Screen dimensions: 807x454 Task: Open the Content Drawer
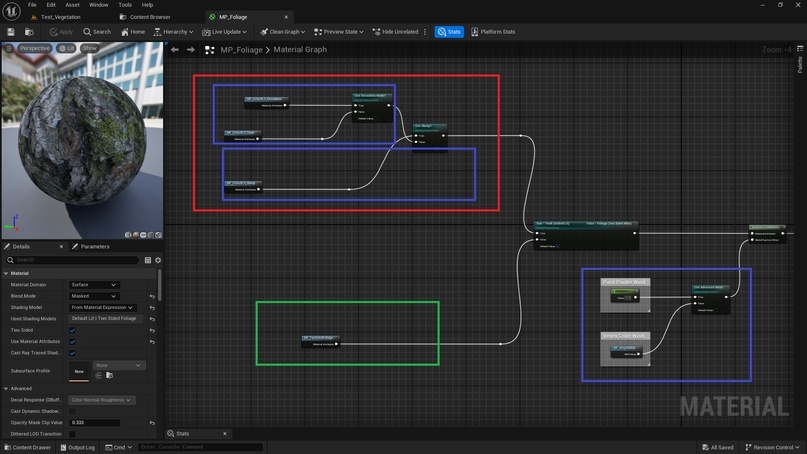pos(27,447)
